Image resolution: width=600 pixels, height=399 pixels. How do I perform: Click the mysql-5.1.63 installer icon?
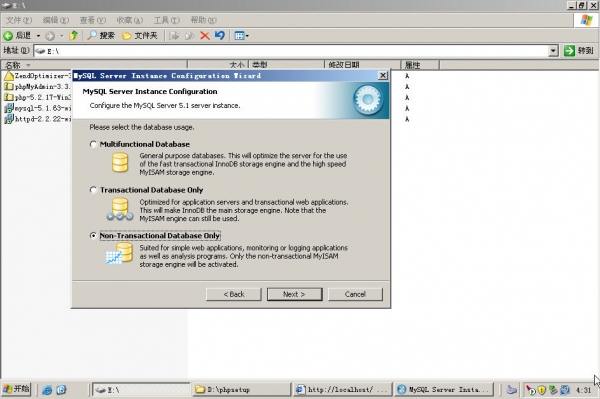click(9, 108)
